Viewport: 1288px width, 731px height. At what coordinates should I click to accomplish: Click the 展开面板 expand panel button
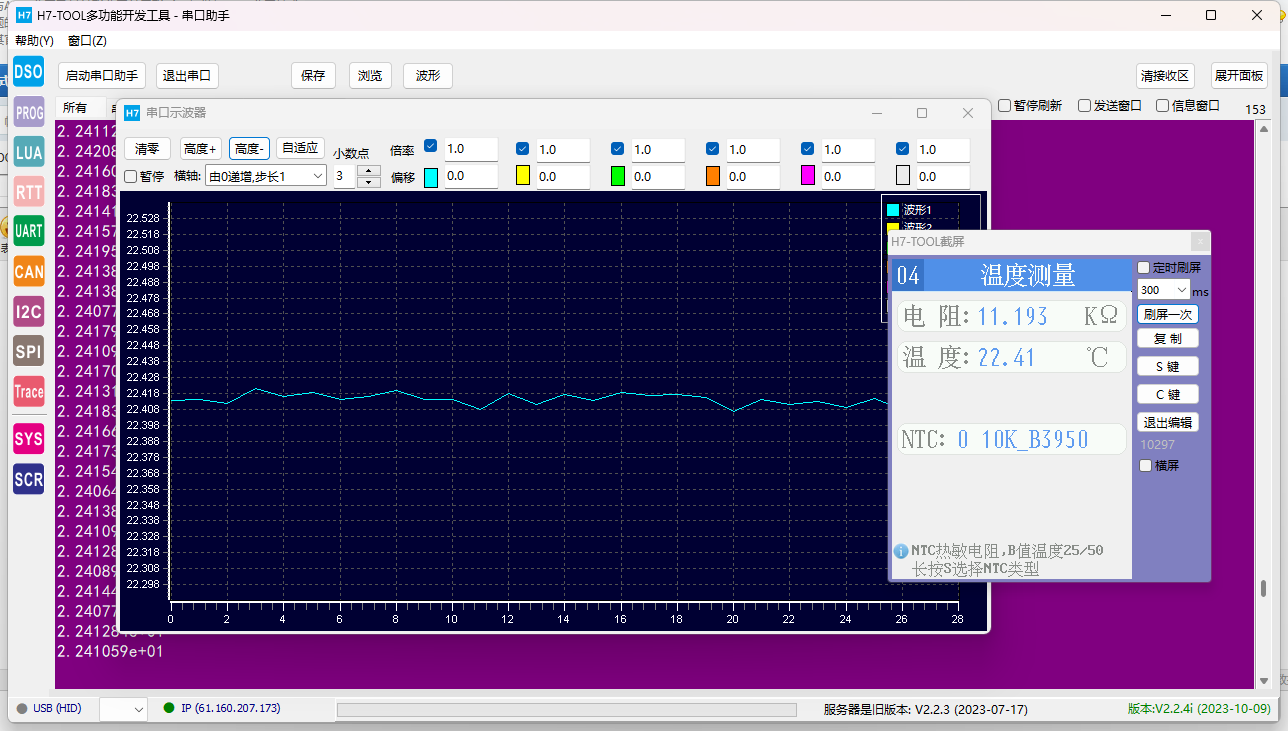pyautogui.click(x=1239, y=76)
